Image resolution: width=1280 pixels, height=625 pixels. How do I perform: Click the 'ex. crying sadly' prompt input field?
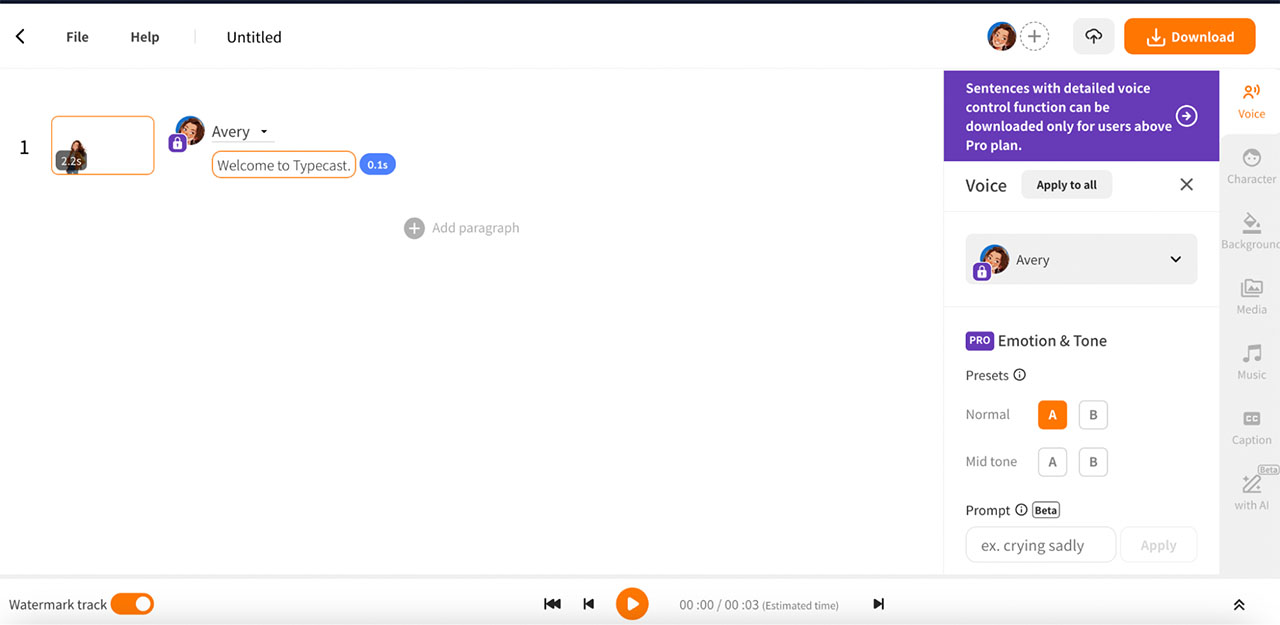1040,544
